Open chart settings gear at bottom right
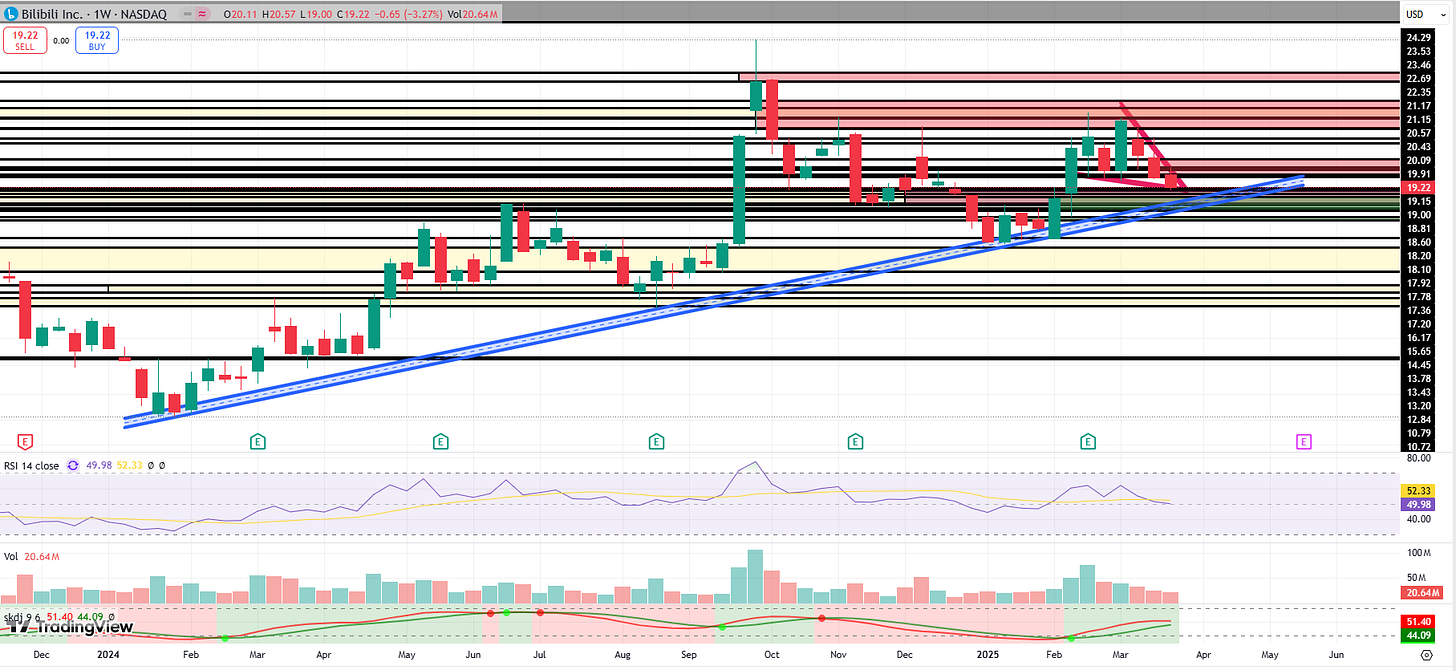 click(1429, 653)
